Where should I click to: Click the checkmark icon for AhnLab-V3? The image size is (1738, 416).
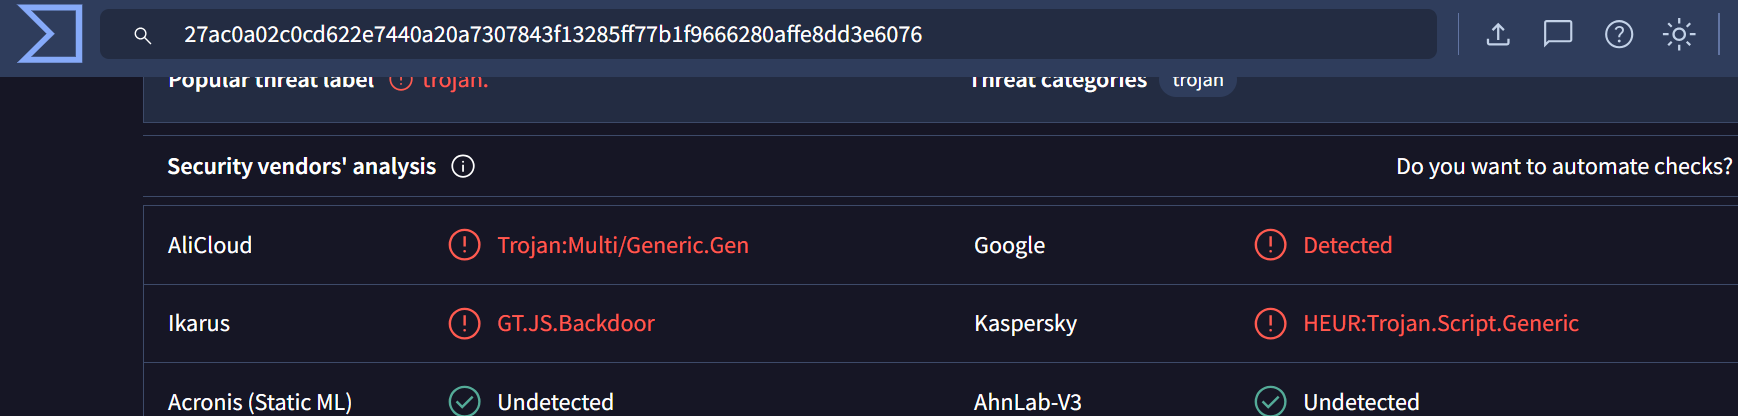click(x=1270, y=401)
